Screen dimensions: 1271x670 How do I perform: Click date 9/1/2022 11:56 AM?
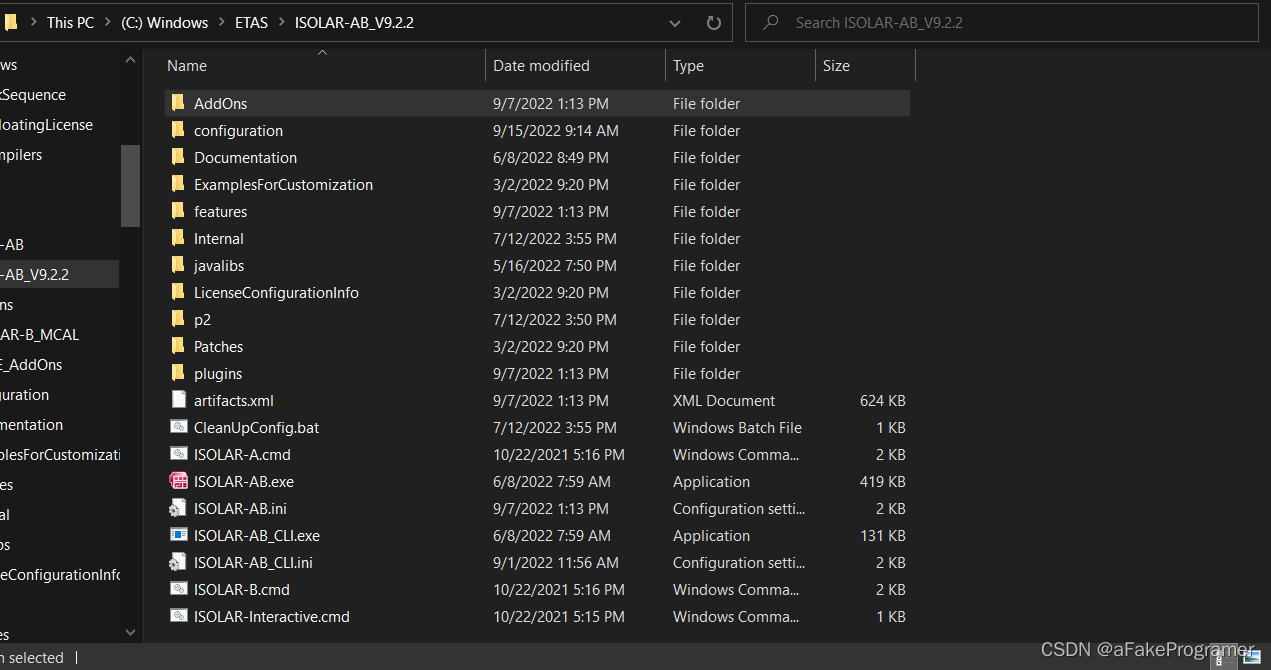[x=556, y=562]
